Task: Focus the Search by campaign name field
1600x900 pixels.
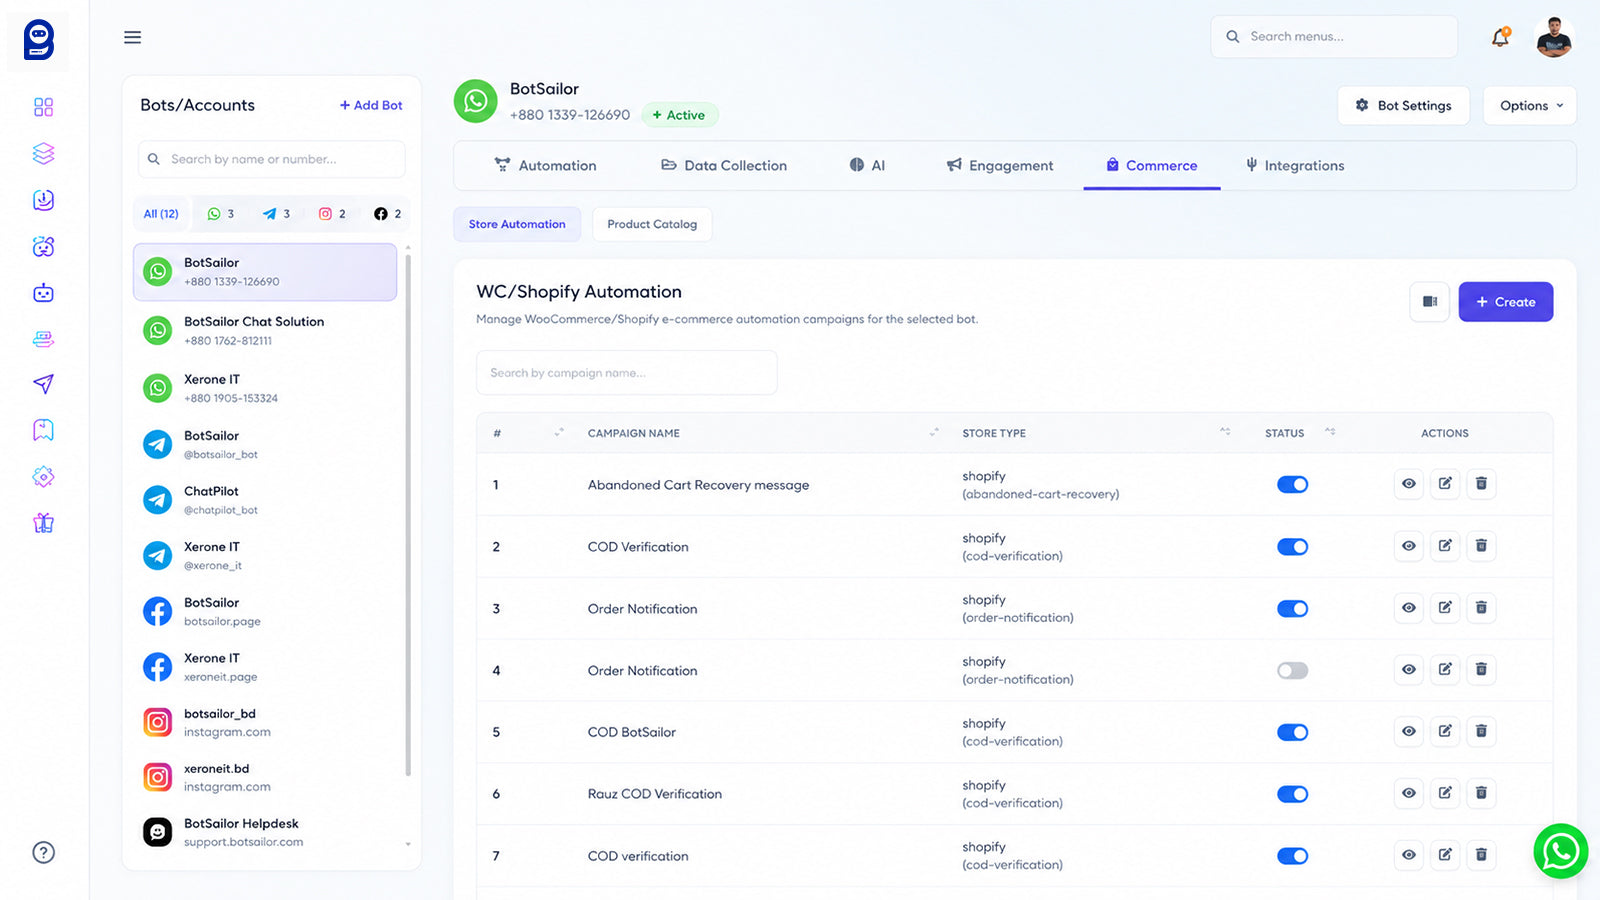Action: coord(626,373)
